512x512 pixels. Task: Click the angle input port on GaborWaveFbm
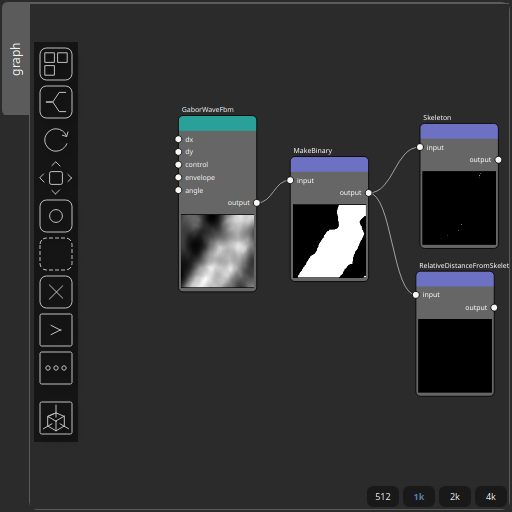[x=178, y=190]
